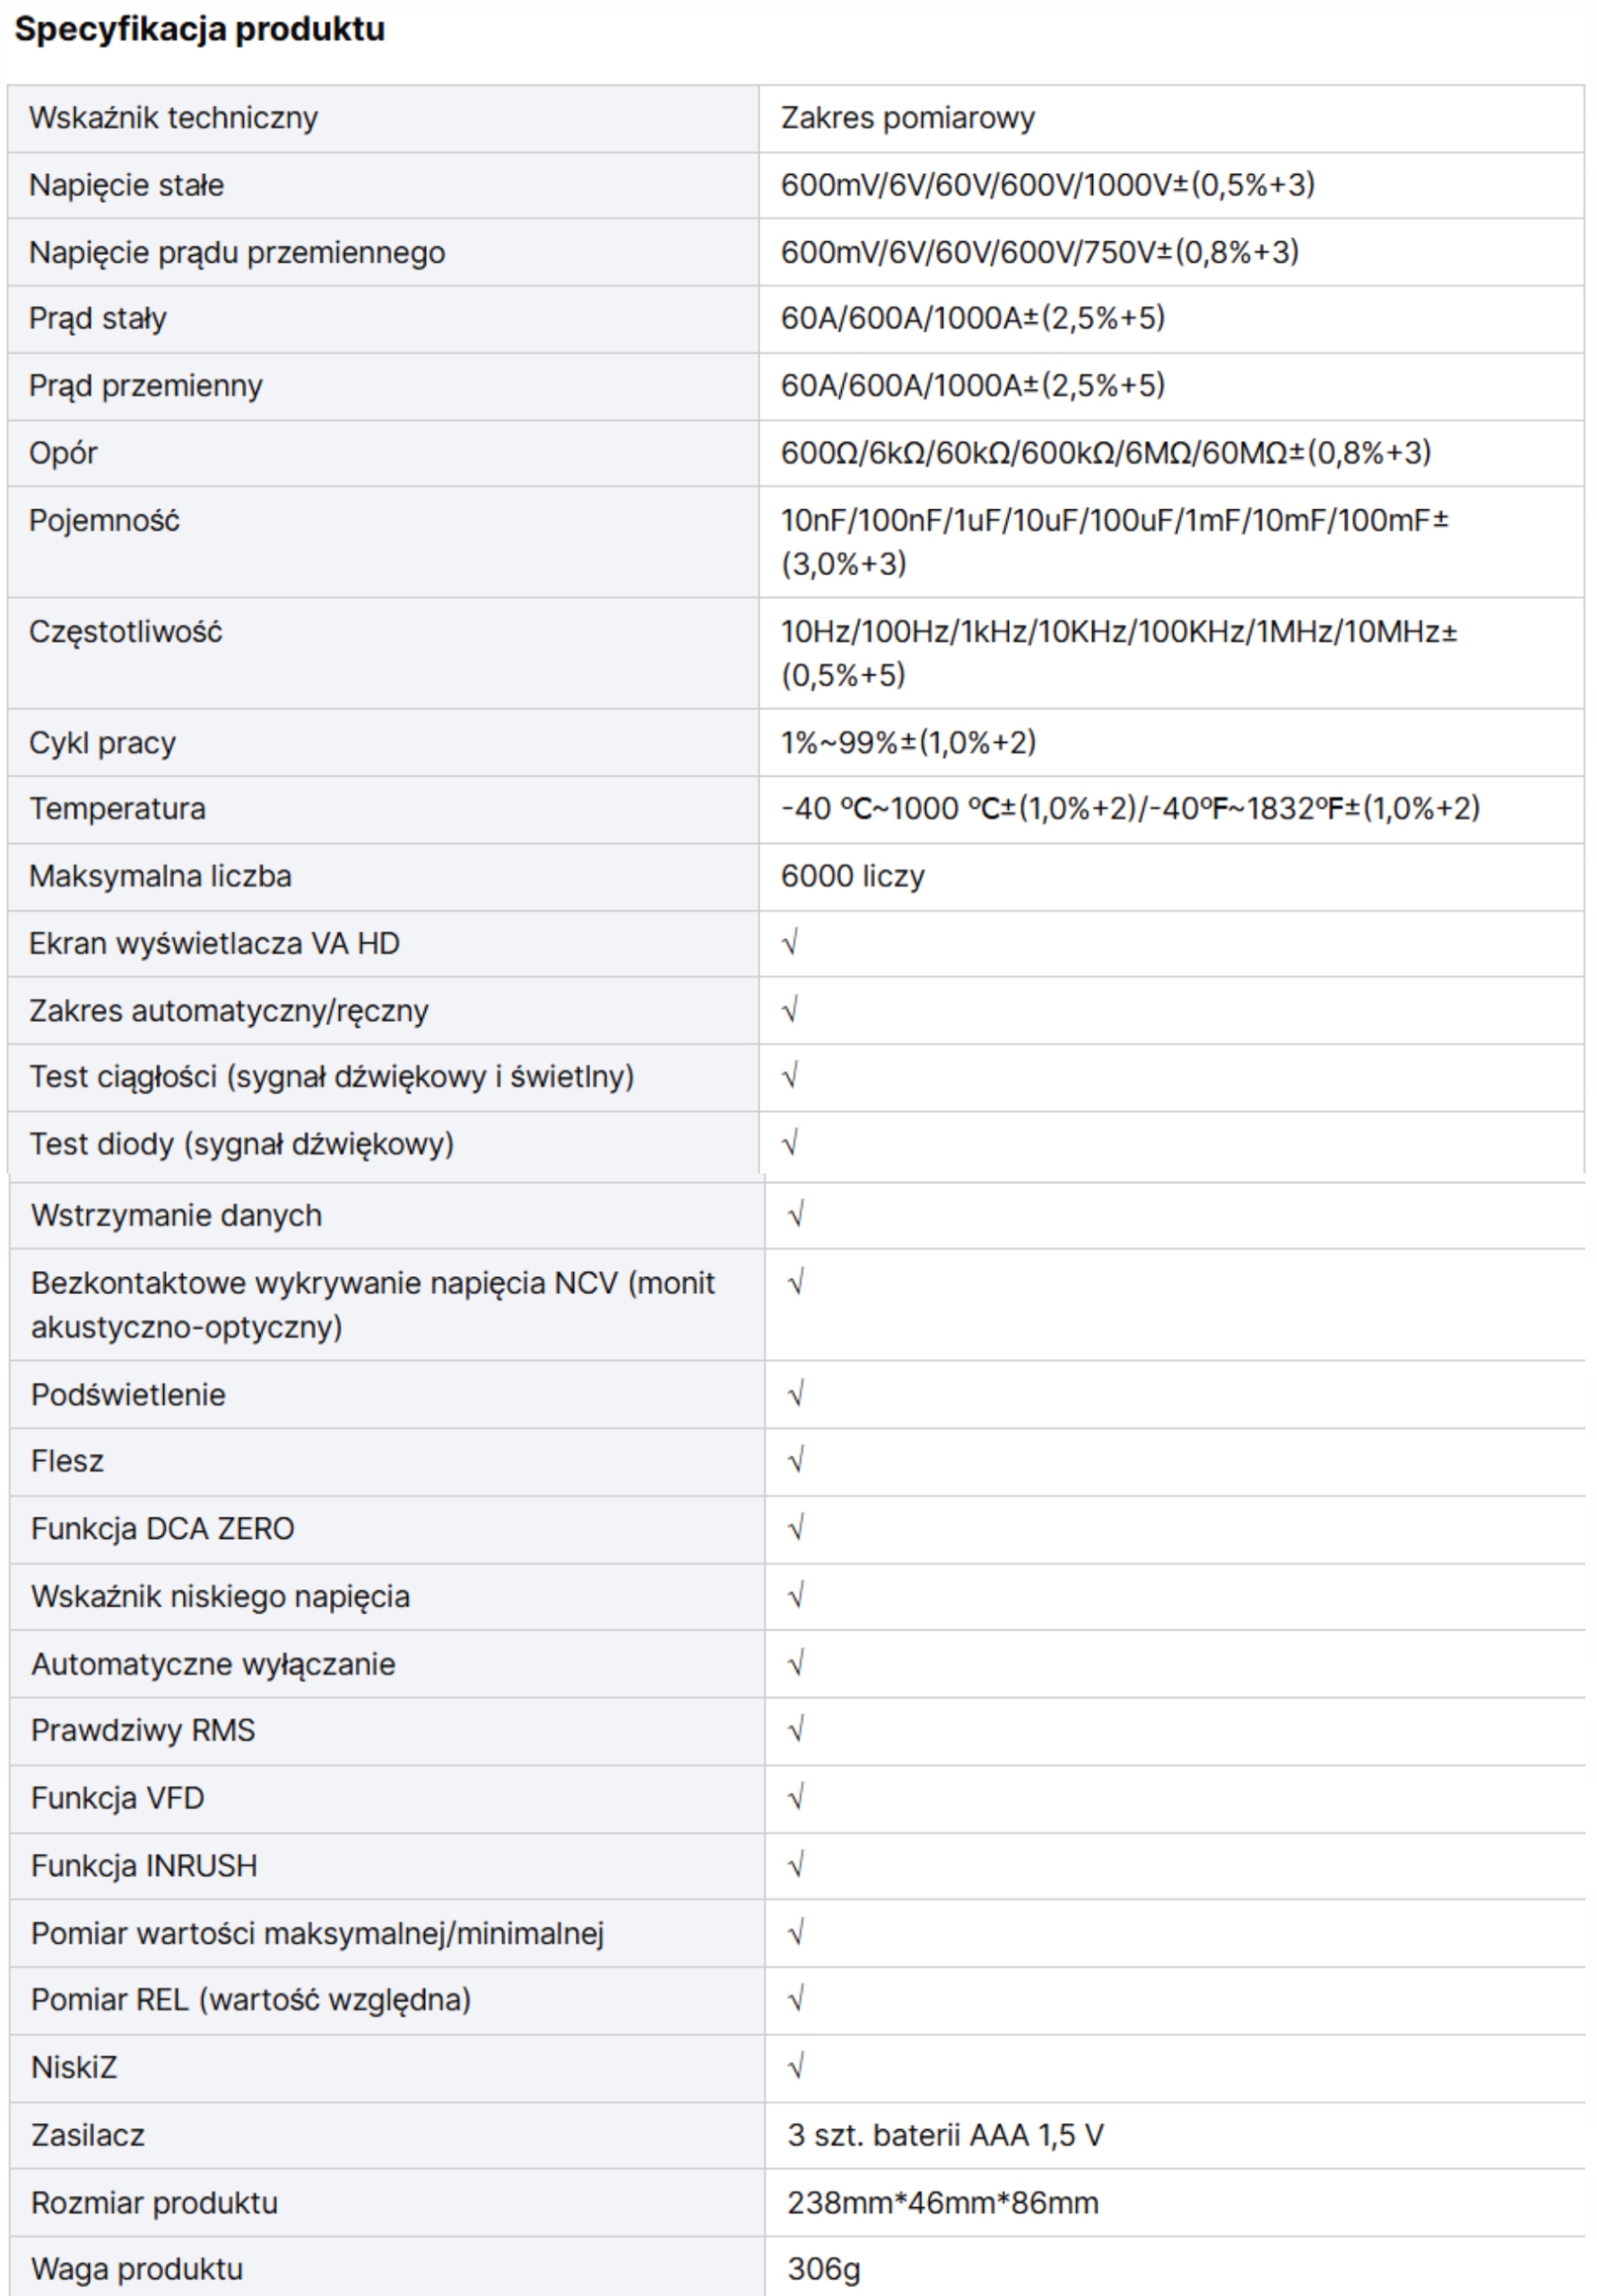Click the checkmark next to Test diody
The width and height of the screenshot is (1597, 2296).
coord(790,1143)
